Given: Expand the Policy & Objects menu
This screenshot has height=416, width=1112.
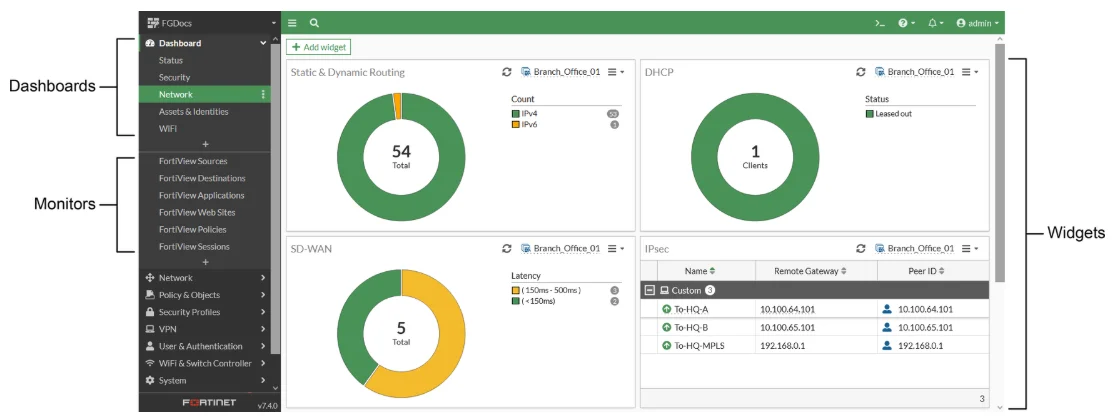Looking at the screenshot, I should click(x=204, y=295).
